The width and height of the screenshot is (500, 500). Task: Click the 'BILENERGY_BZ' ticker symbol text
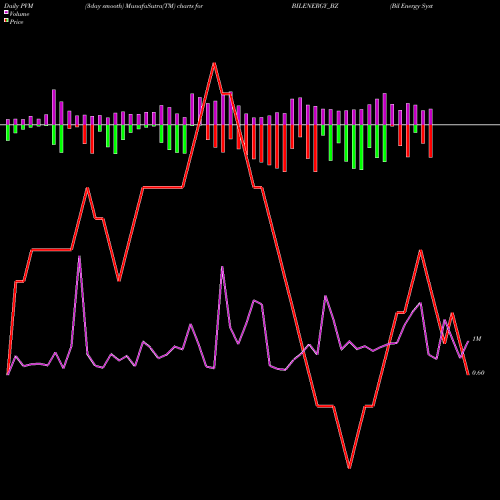(x=315, y=6)
